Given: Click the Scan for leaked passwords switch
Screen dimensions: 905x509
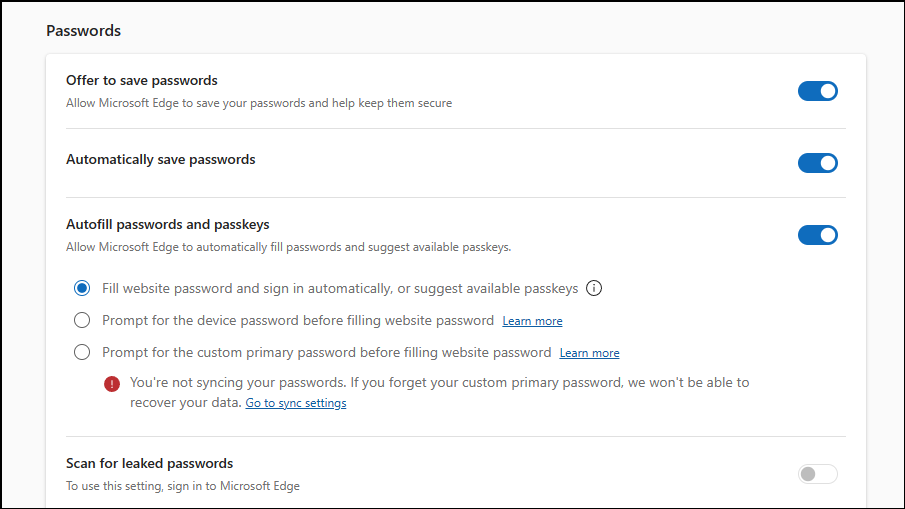Looking at the screenshot, I should [817, 474].
